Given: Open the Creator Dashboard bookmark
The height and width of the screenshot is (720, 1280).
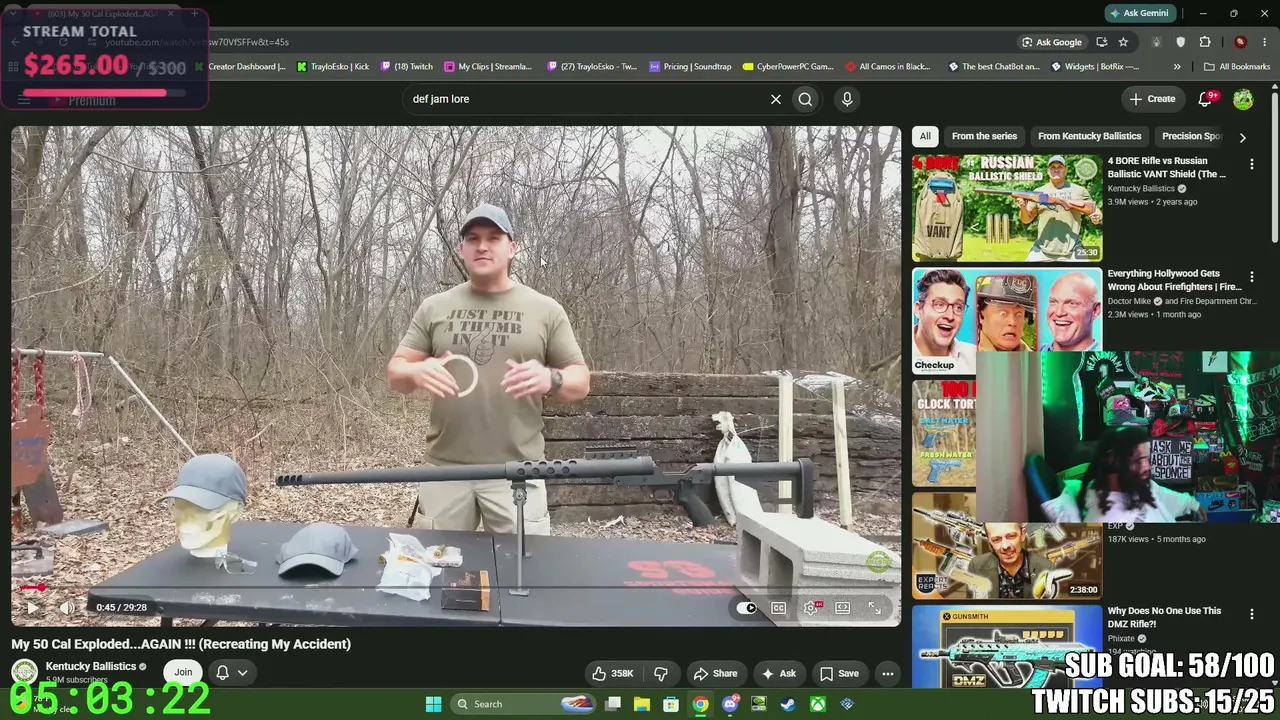Looking at the screenshot, I should (240, 67).
